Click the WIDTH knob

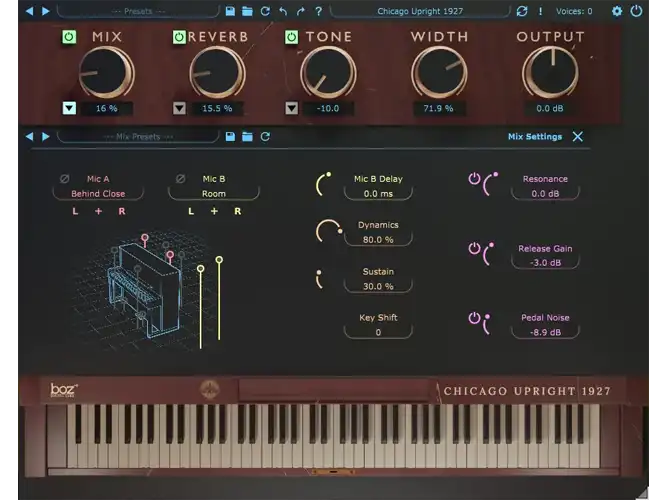(x=439, y=72)
